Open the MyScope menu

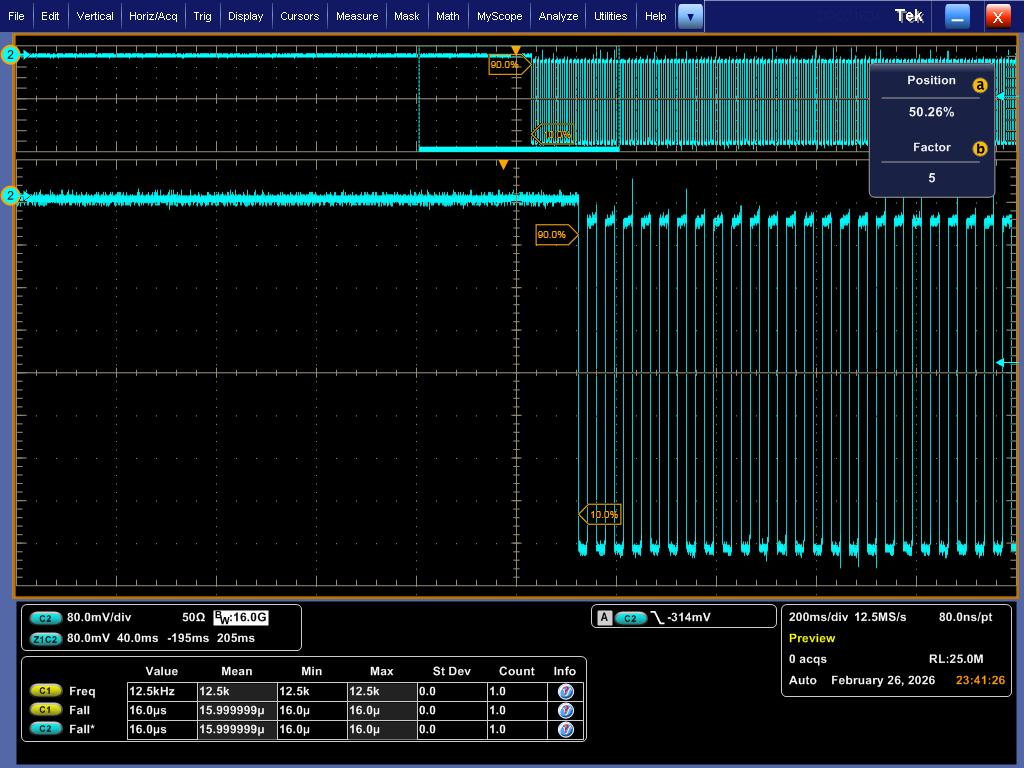click(499, 16)
